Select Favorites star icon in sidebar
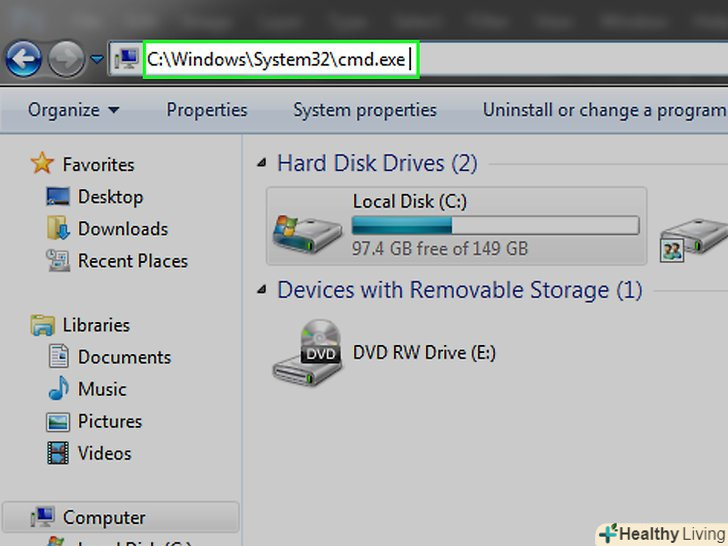 (42, 164)
